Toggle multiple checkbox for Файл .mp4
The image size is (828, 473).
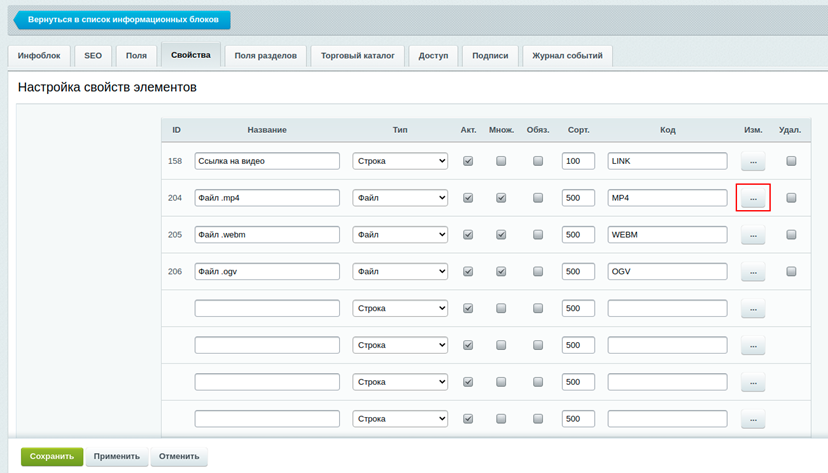501,198
